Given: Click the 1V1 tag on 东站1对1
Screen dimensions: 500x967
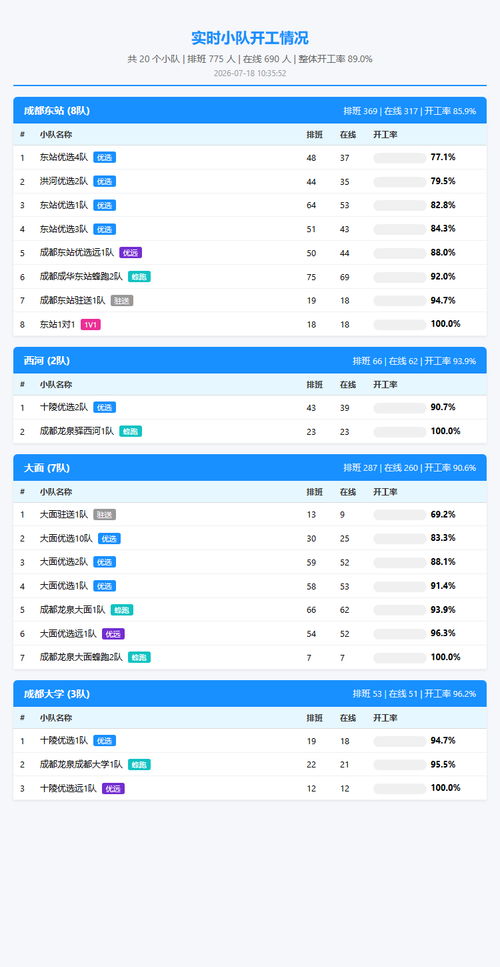Looking at the screenshot, I should (x=91, y=324).
